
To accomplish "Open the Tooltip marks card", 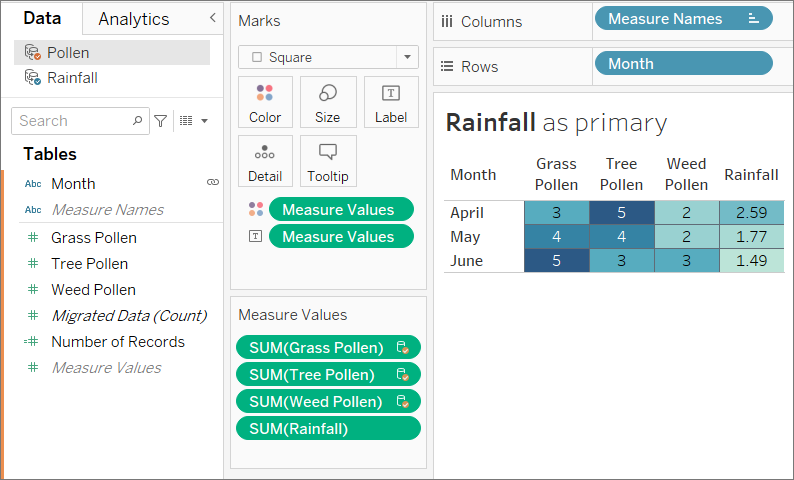I will point(328,162).
